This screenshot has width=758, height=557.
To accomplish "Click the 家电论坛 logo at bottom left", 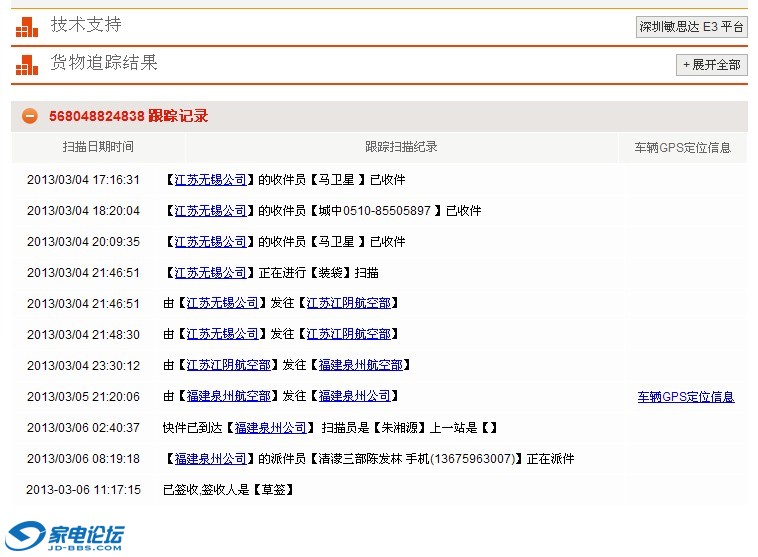I will 65,537.
